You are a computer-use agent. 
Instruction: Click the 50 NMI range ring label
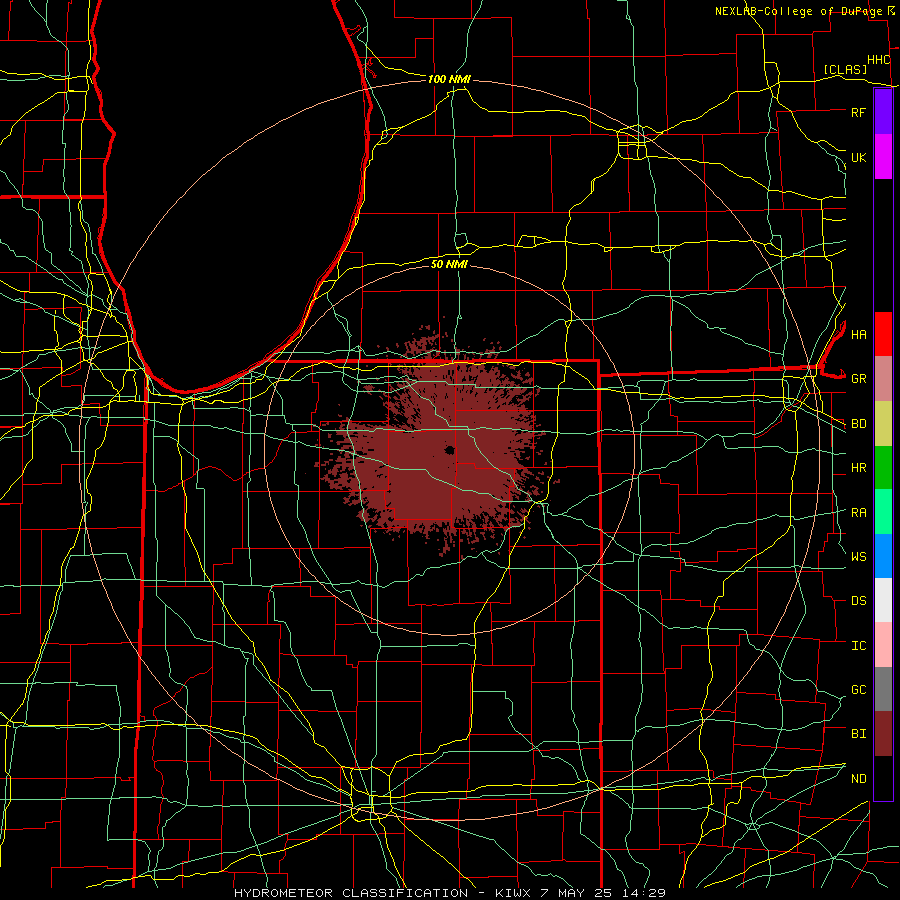point(449,264)
